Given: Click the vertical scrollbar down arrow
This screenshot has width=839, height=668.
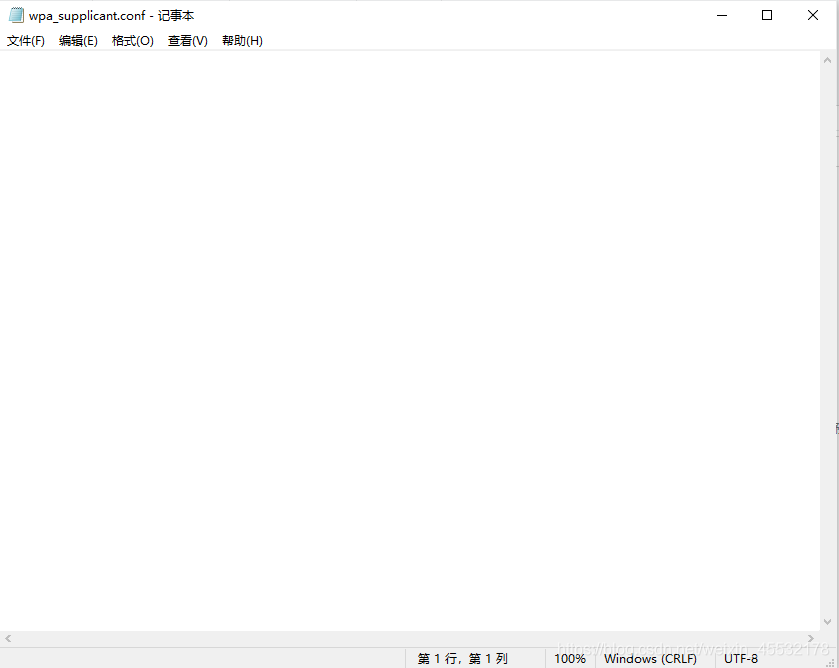Looking at the screenshot, I should click(827, 622).
